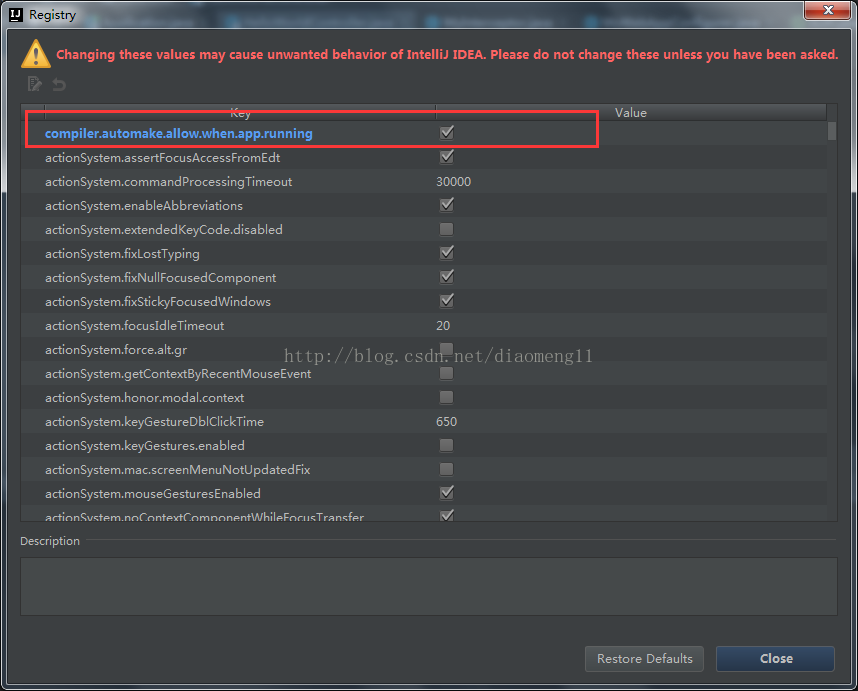Enable actionSystem.getContextByRecentMouseEvent checkbox

coord(447,373)
